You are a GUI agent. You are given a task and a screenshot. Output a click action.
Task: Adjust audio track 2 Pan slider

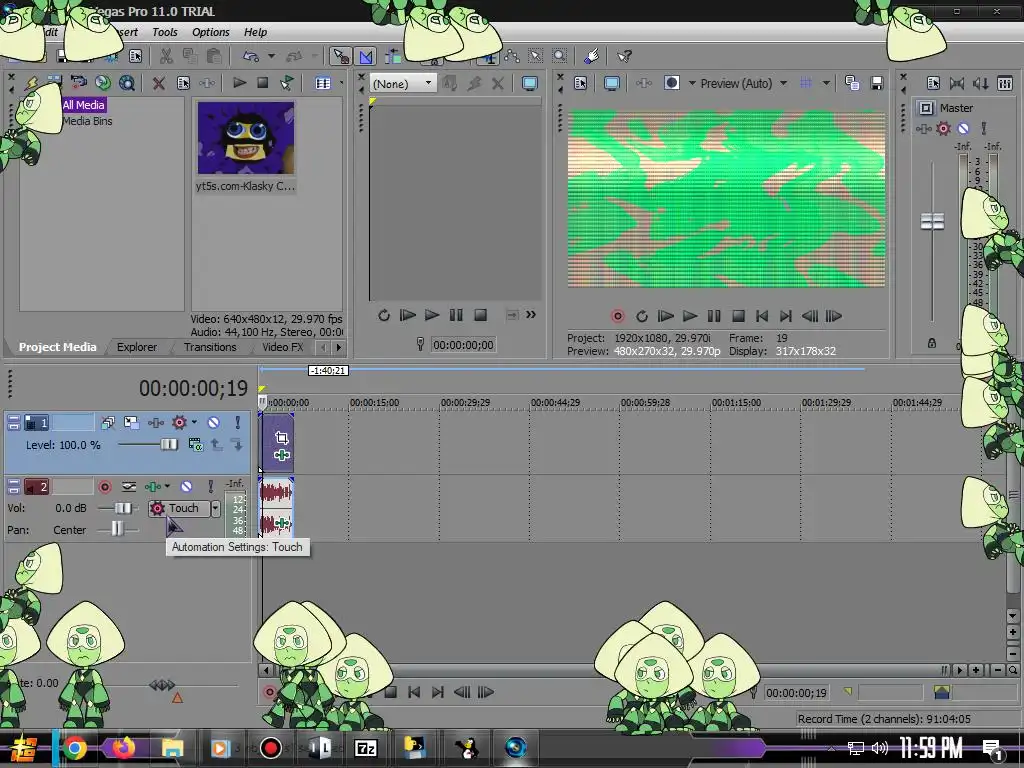pos(117,530)
